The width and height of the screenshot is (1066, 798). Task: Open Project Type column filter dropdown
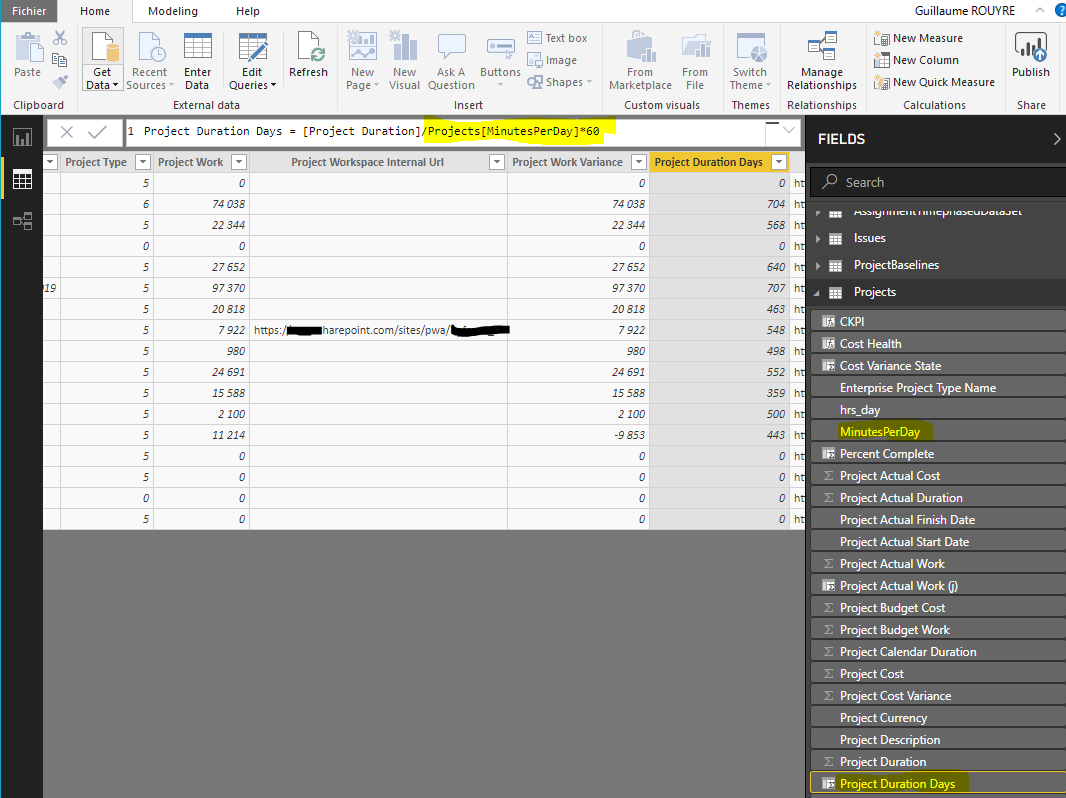[143, 162]
